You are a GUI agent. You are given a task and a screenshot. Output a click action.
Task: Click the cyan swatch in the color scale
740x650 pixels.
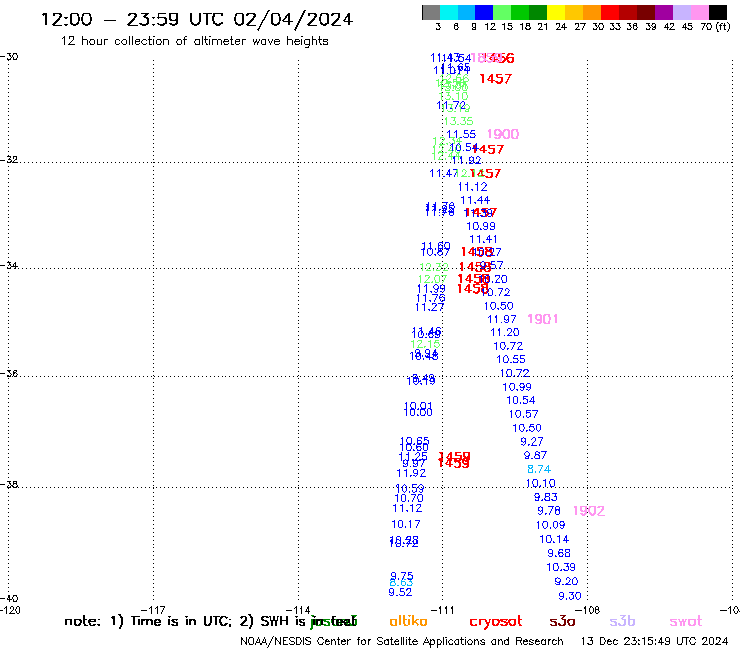click(x=449, y=12)
